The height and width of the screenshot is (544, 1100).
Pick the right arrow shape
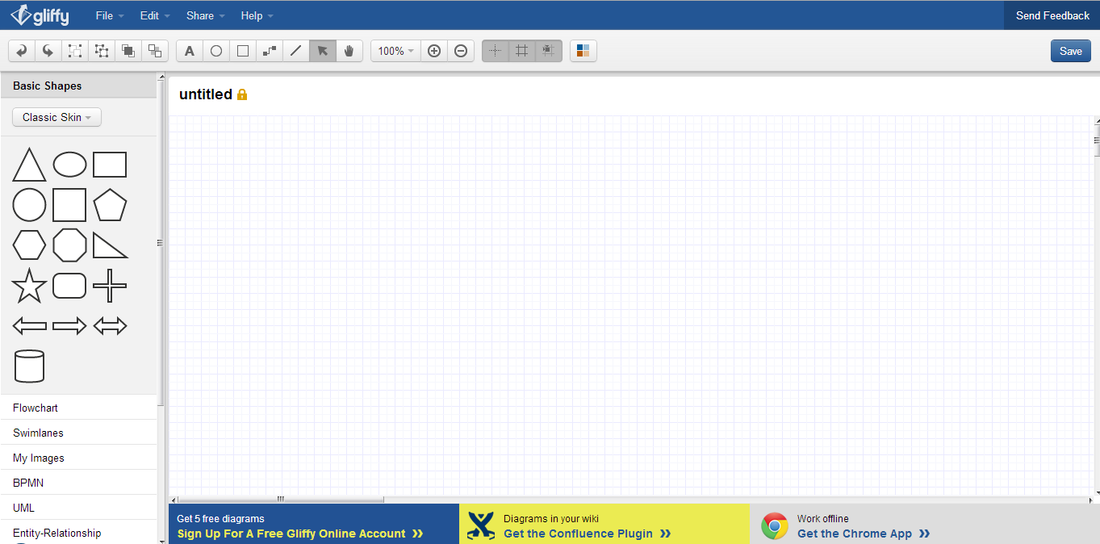(70, 326)
